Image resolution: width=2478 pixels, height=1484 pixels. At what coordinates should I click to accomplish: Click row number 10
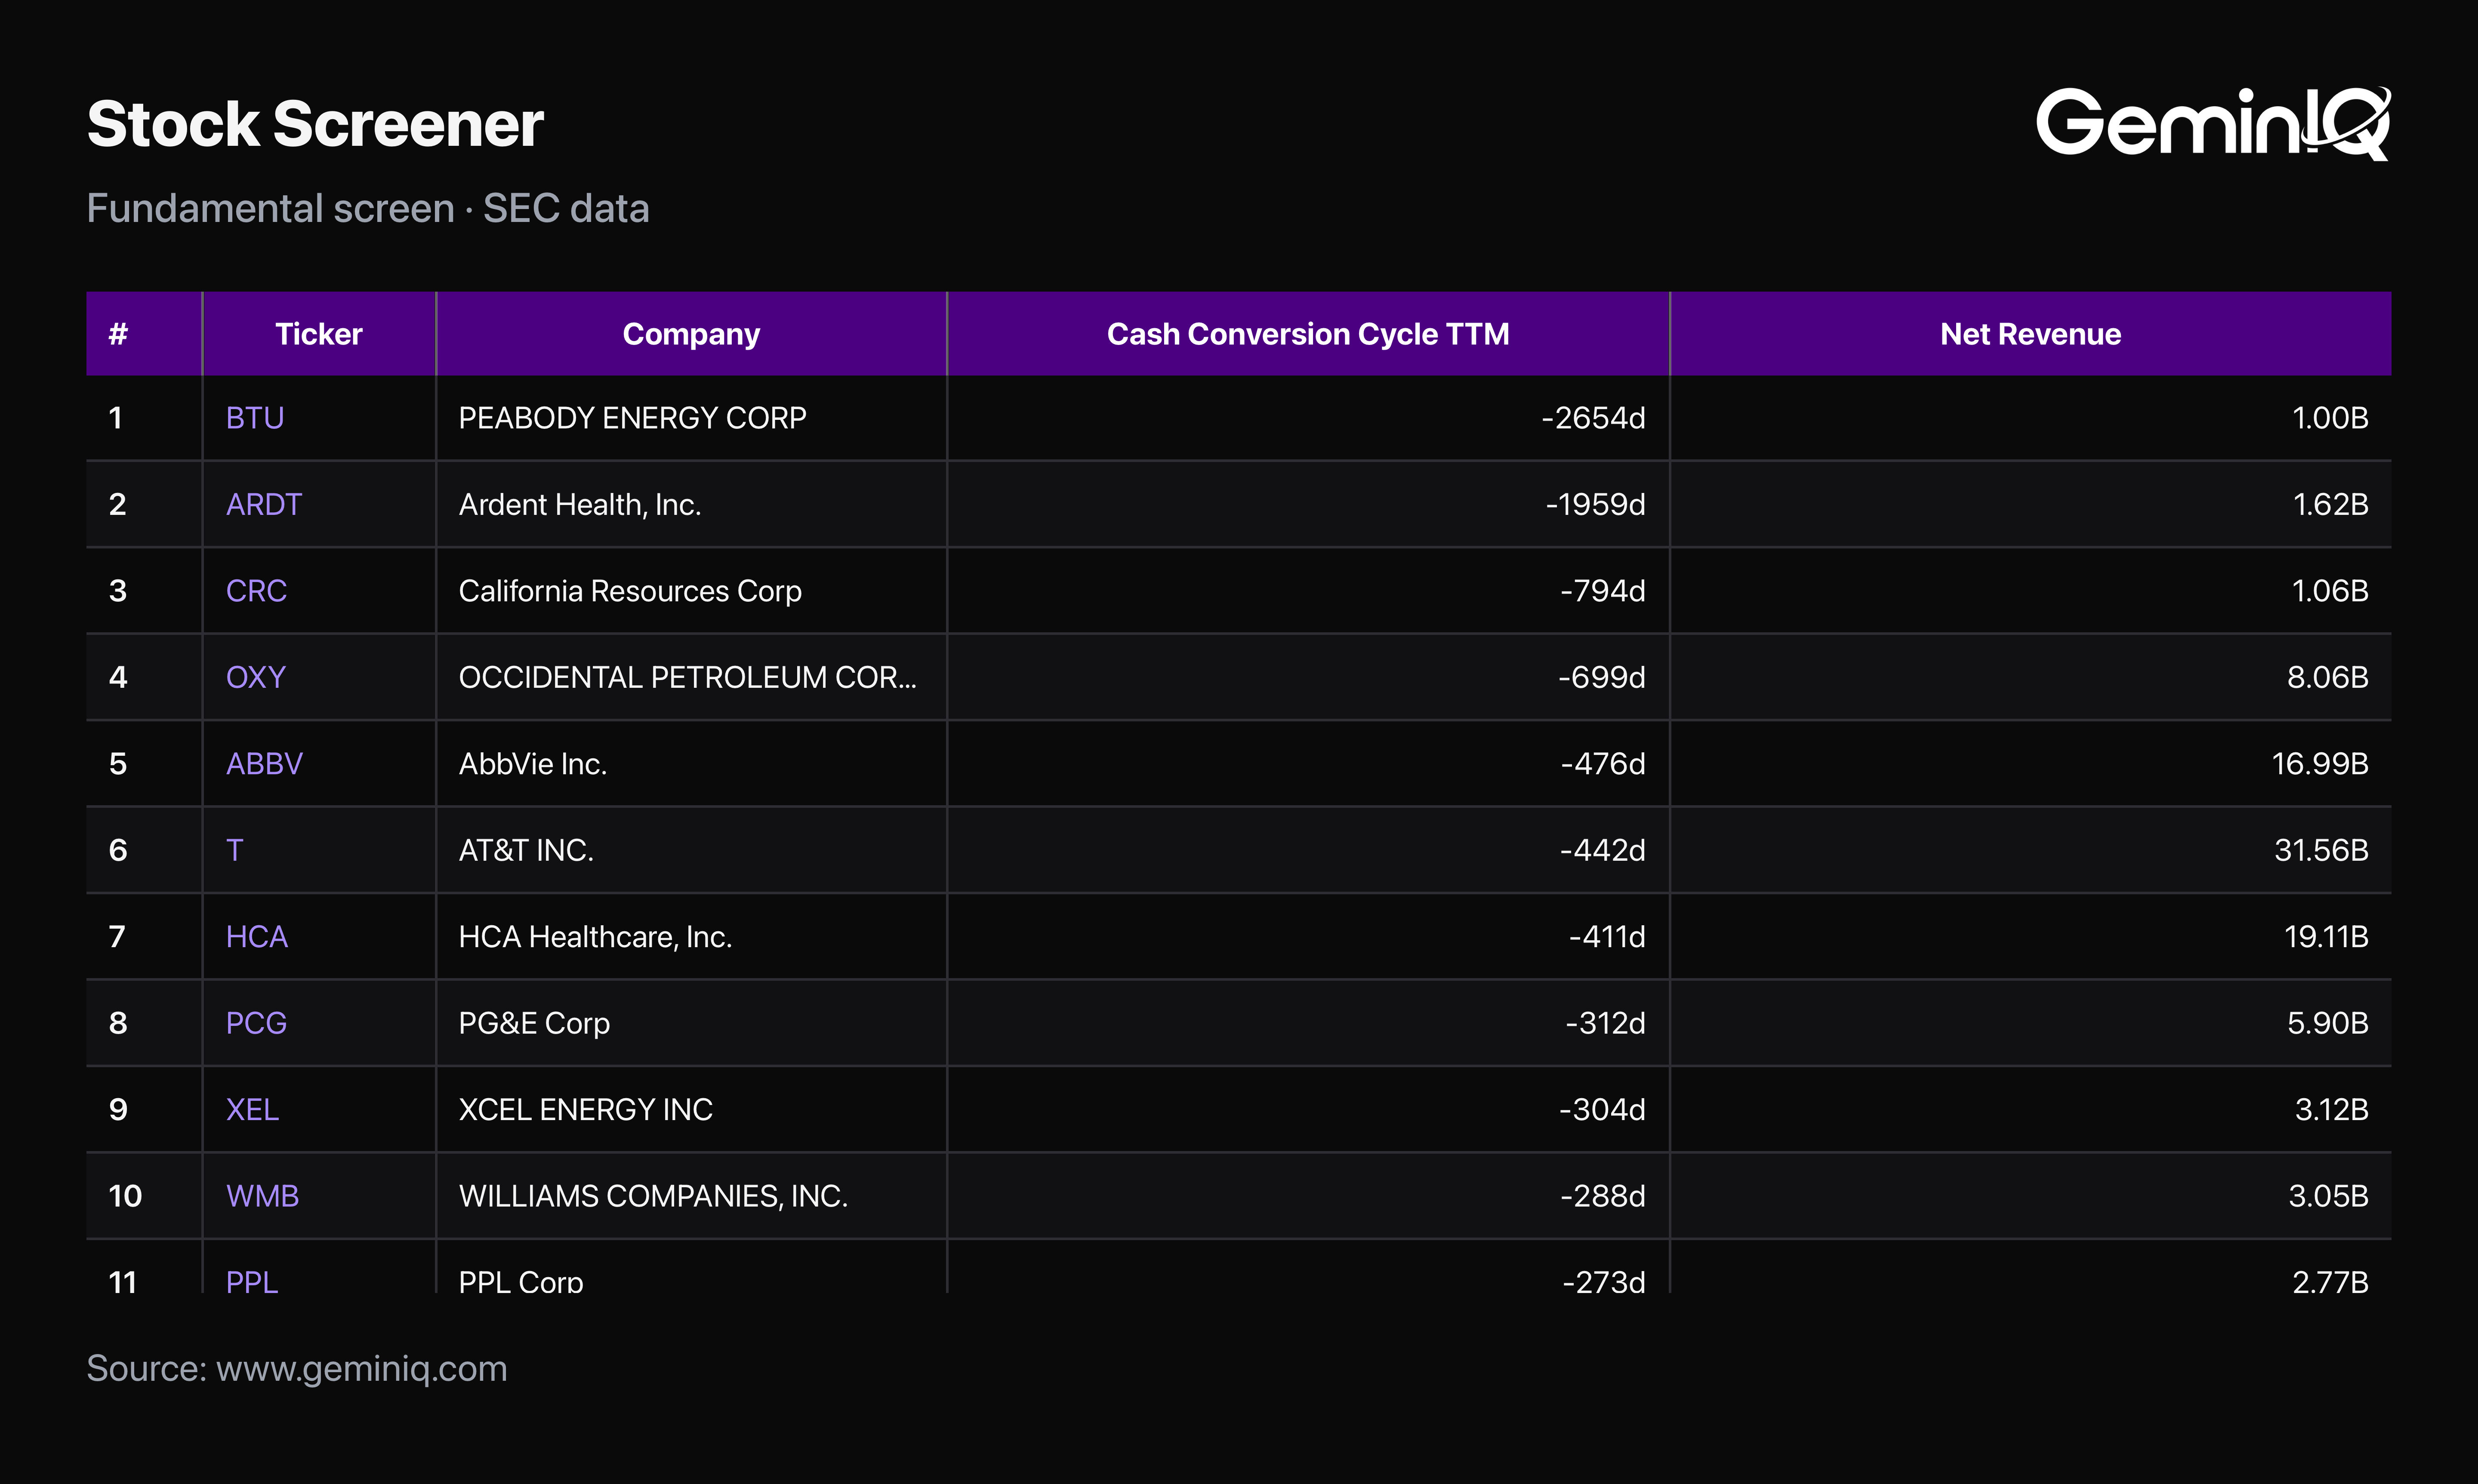click(126, 1196)
